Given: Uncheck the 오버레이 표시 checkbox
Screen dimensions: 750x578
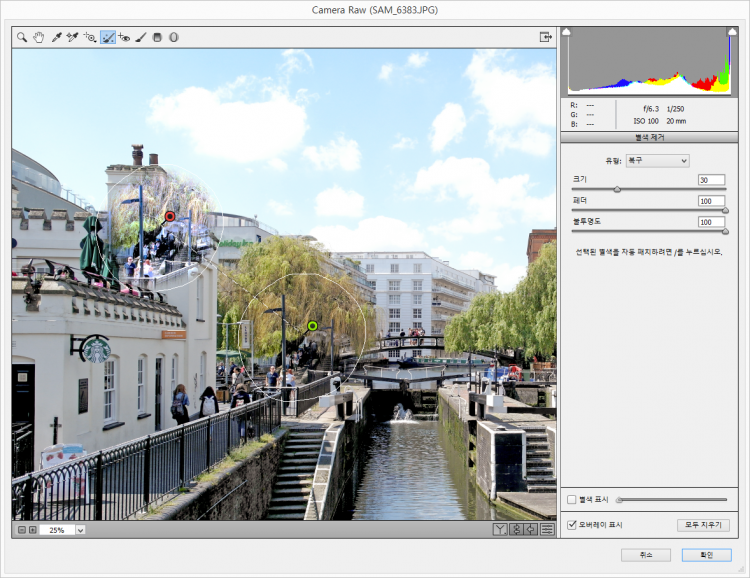Looking at the screenshot, I should pyautogui.click(x=572, y=524).
